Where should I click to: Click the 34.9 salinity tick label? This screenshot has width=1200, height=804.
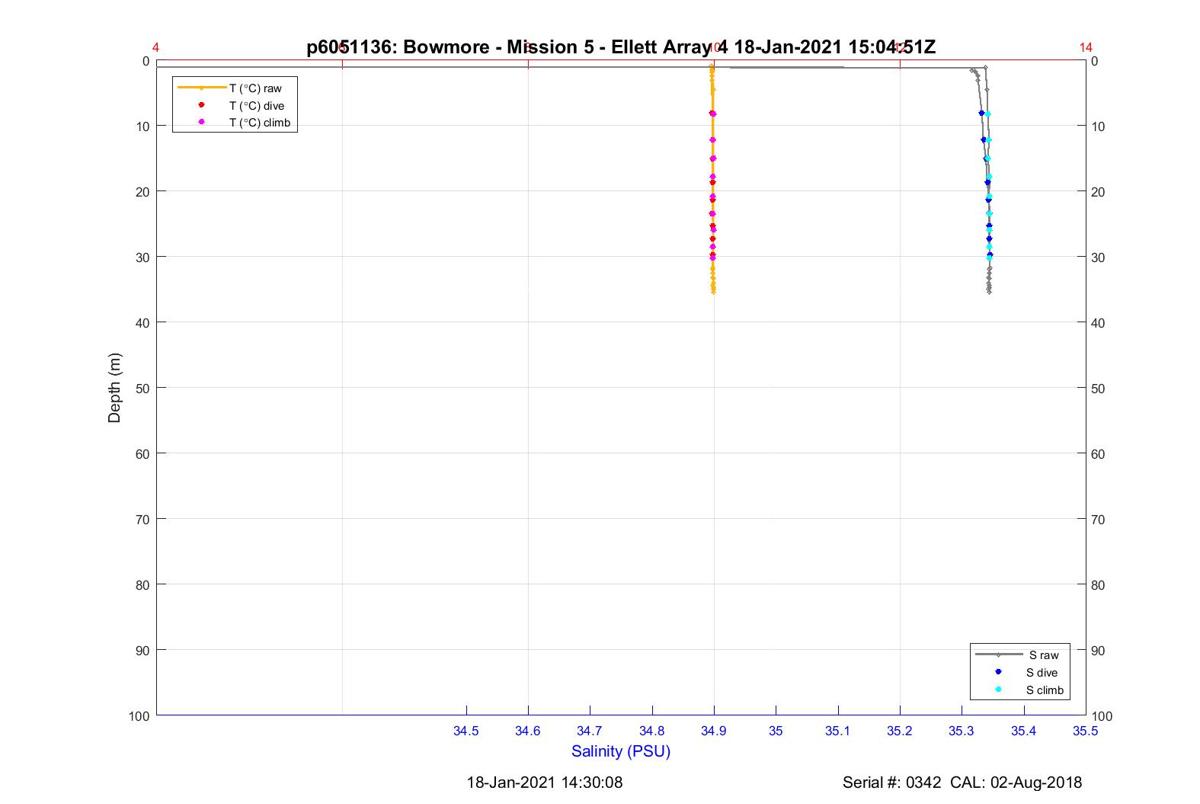pyautogui.click(x=714, y=732)
